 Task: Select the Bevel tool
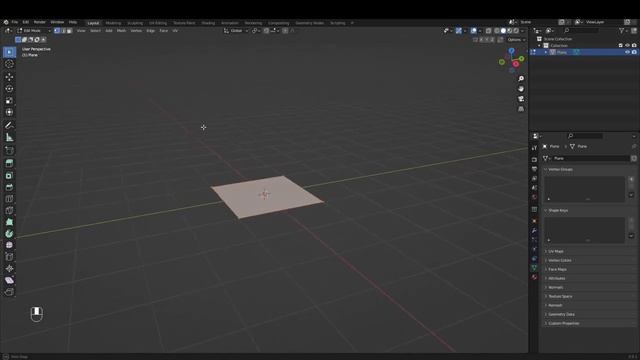(x=9, y=187)
